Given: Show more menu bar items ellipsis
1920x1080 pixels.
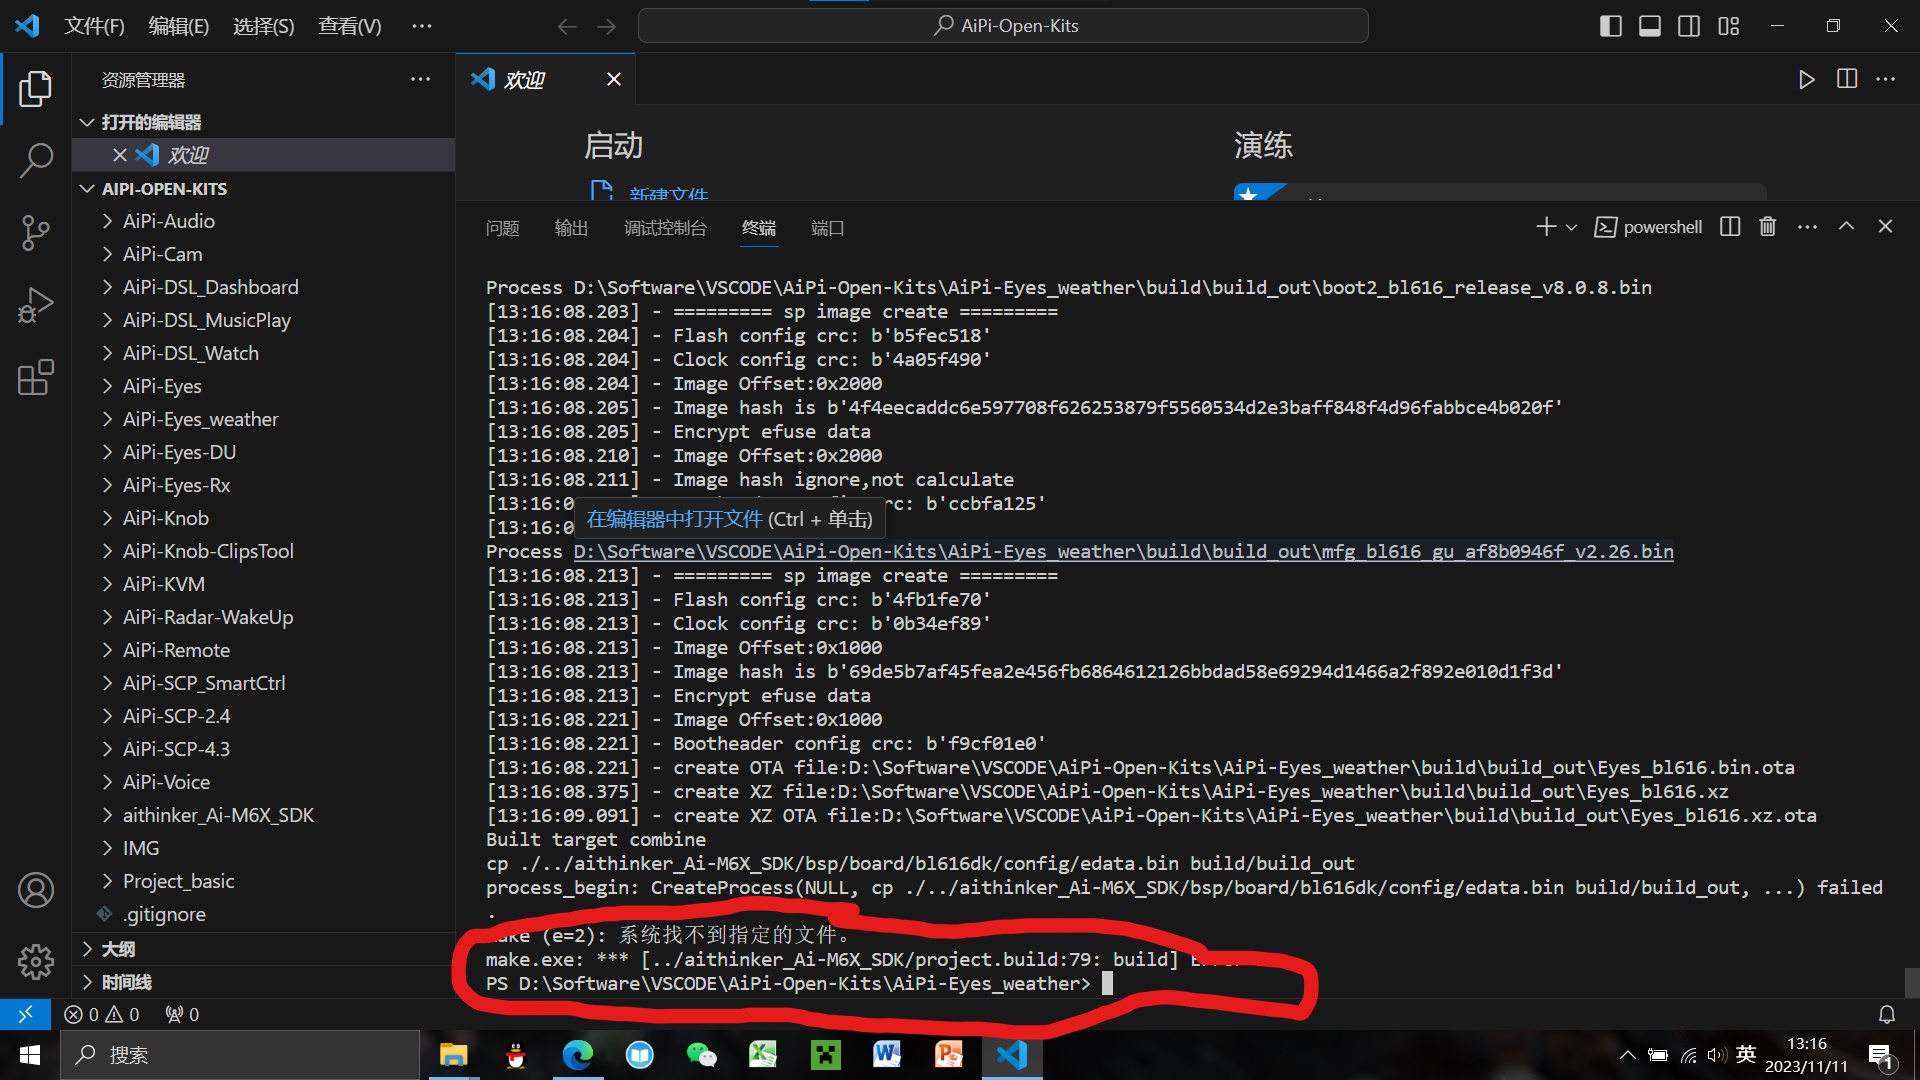Looking at the screenshot, I should pos(422,26).
